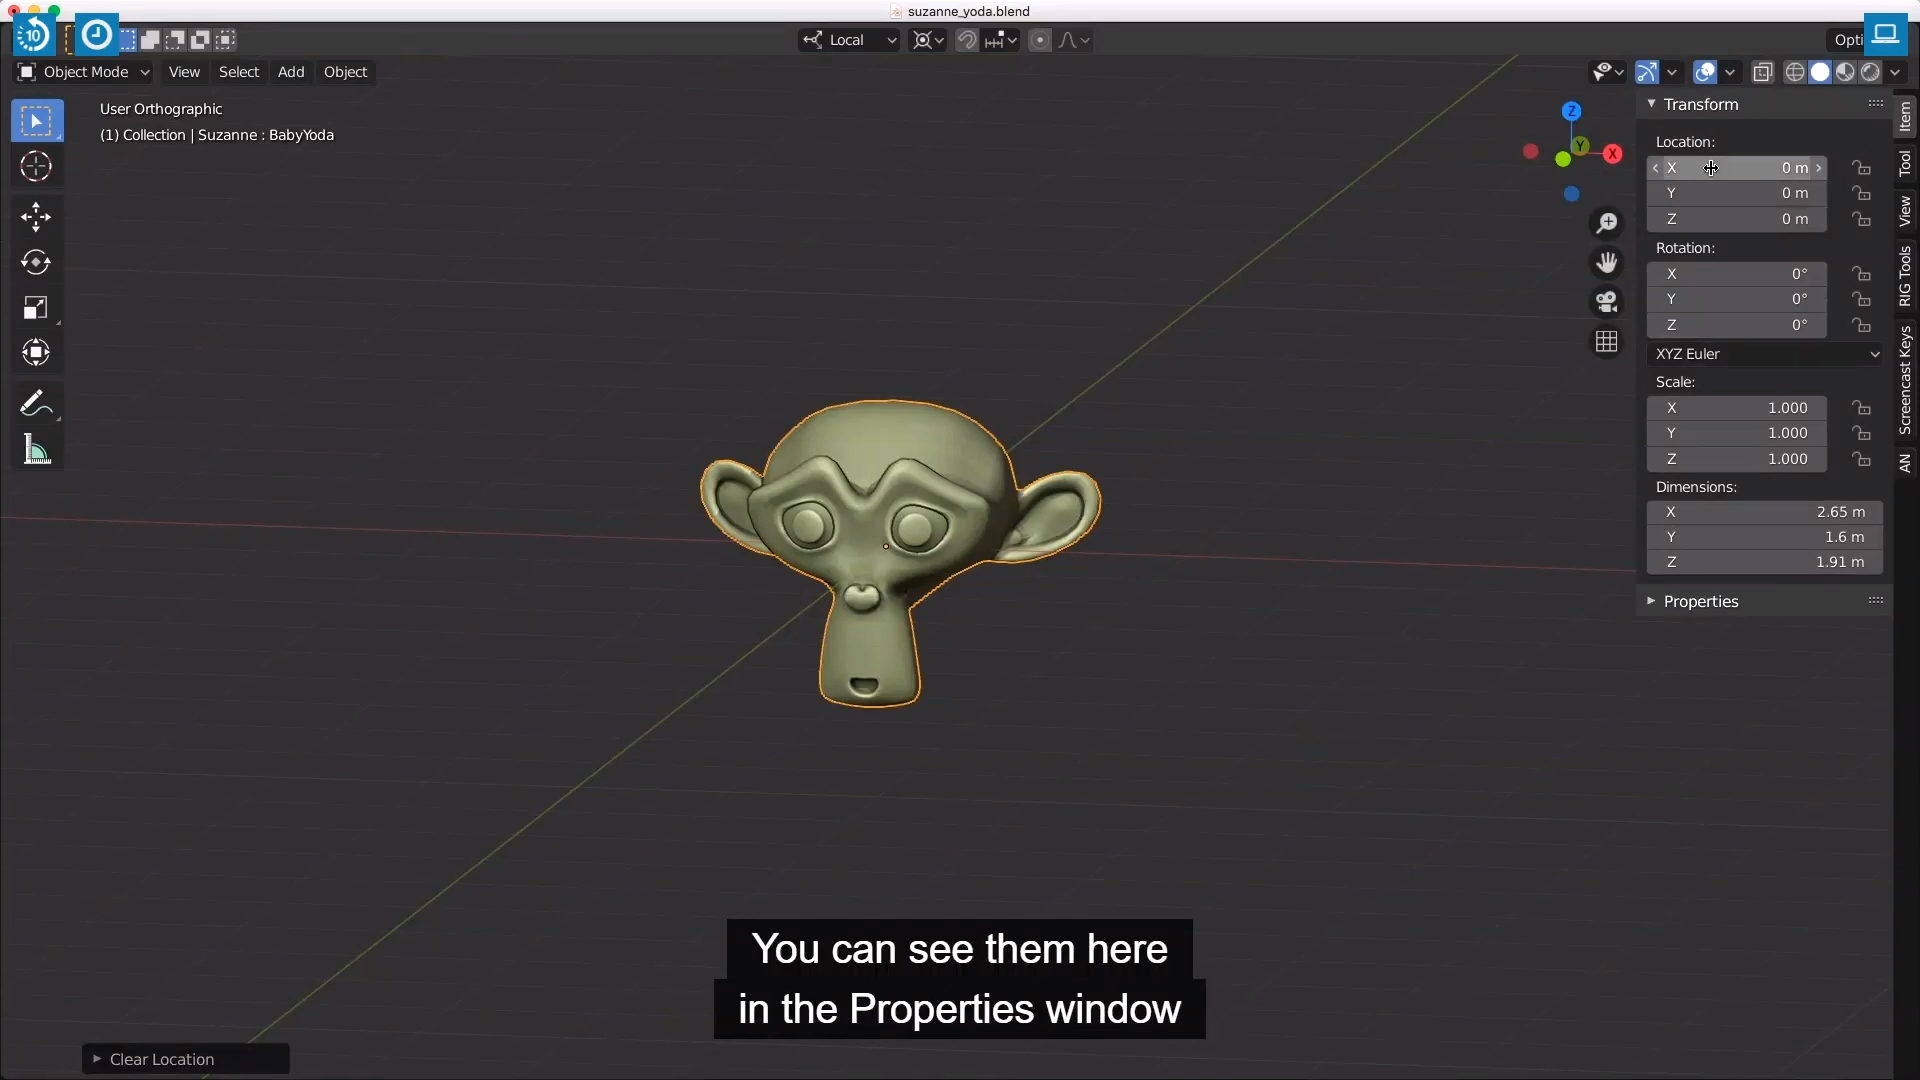Toggle X-ray view button

click(x=1763, y=72)
